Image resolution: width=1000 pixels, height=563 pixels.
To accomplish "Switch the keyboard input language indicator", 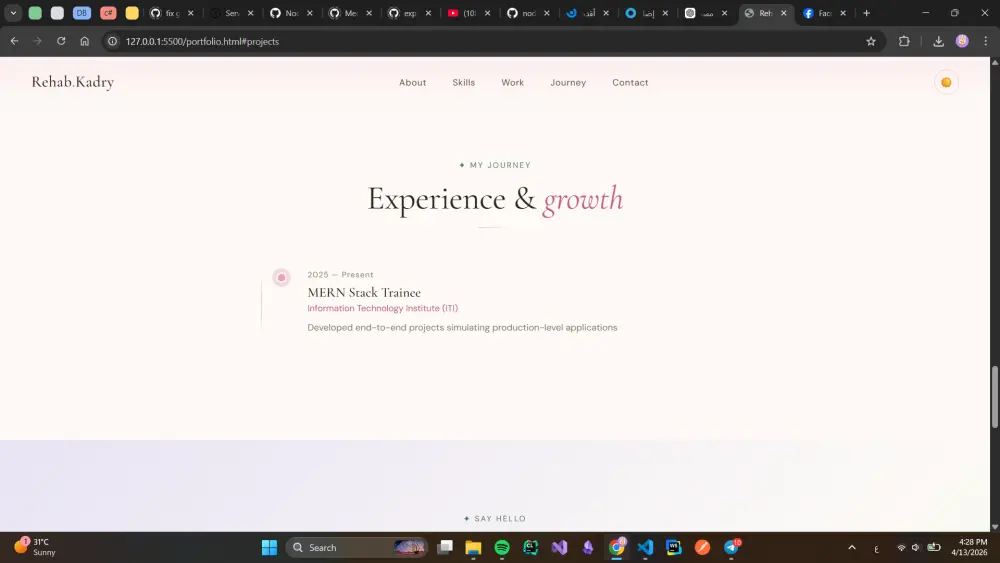I will point(876,548).
